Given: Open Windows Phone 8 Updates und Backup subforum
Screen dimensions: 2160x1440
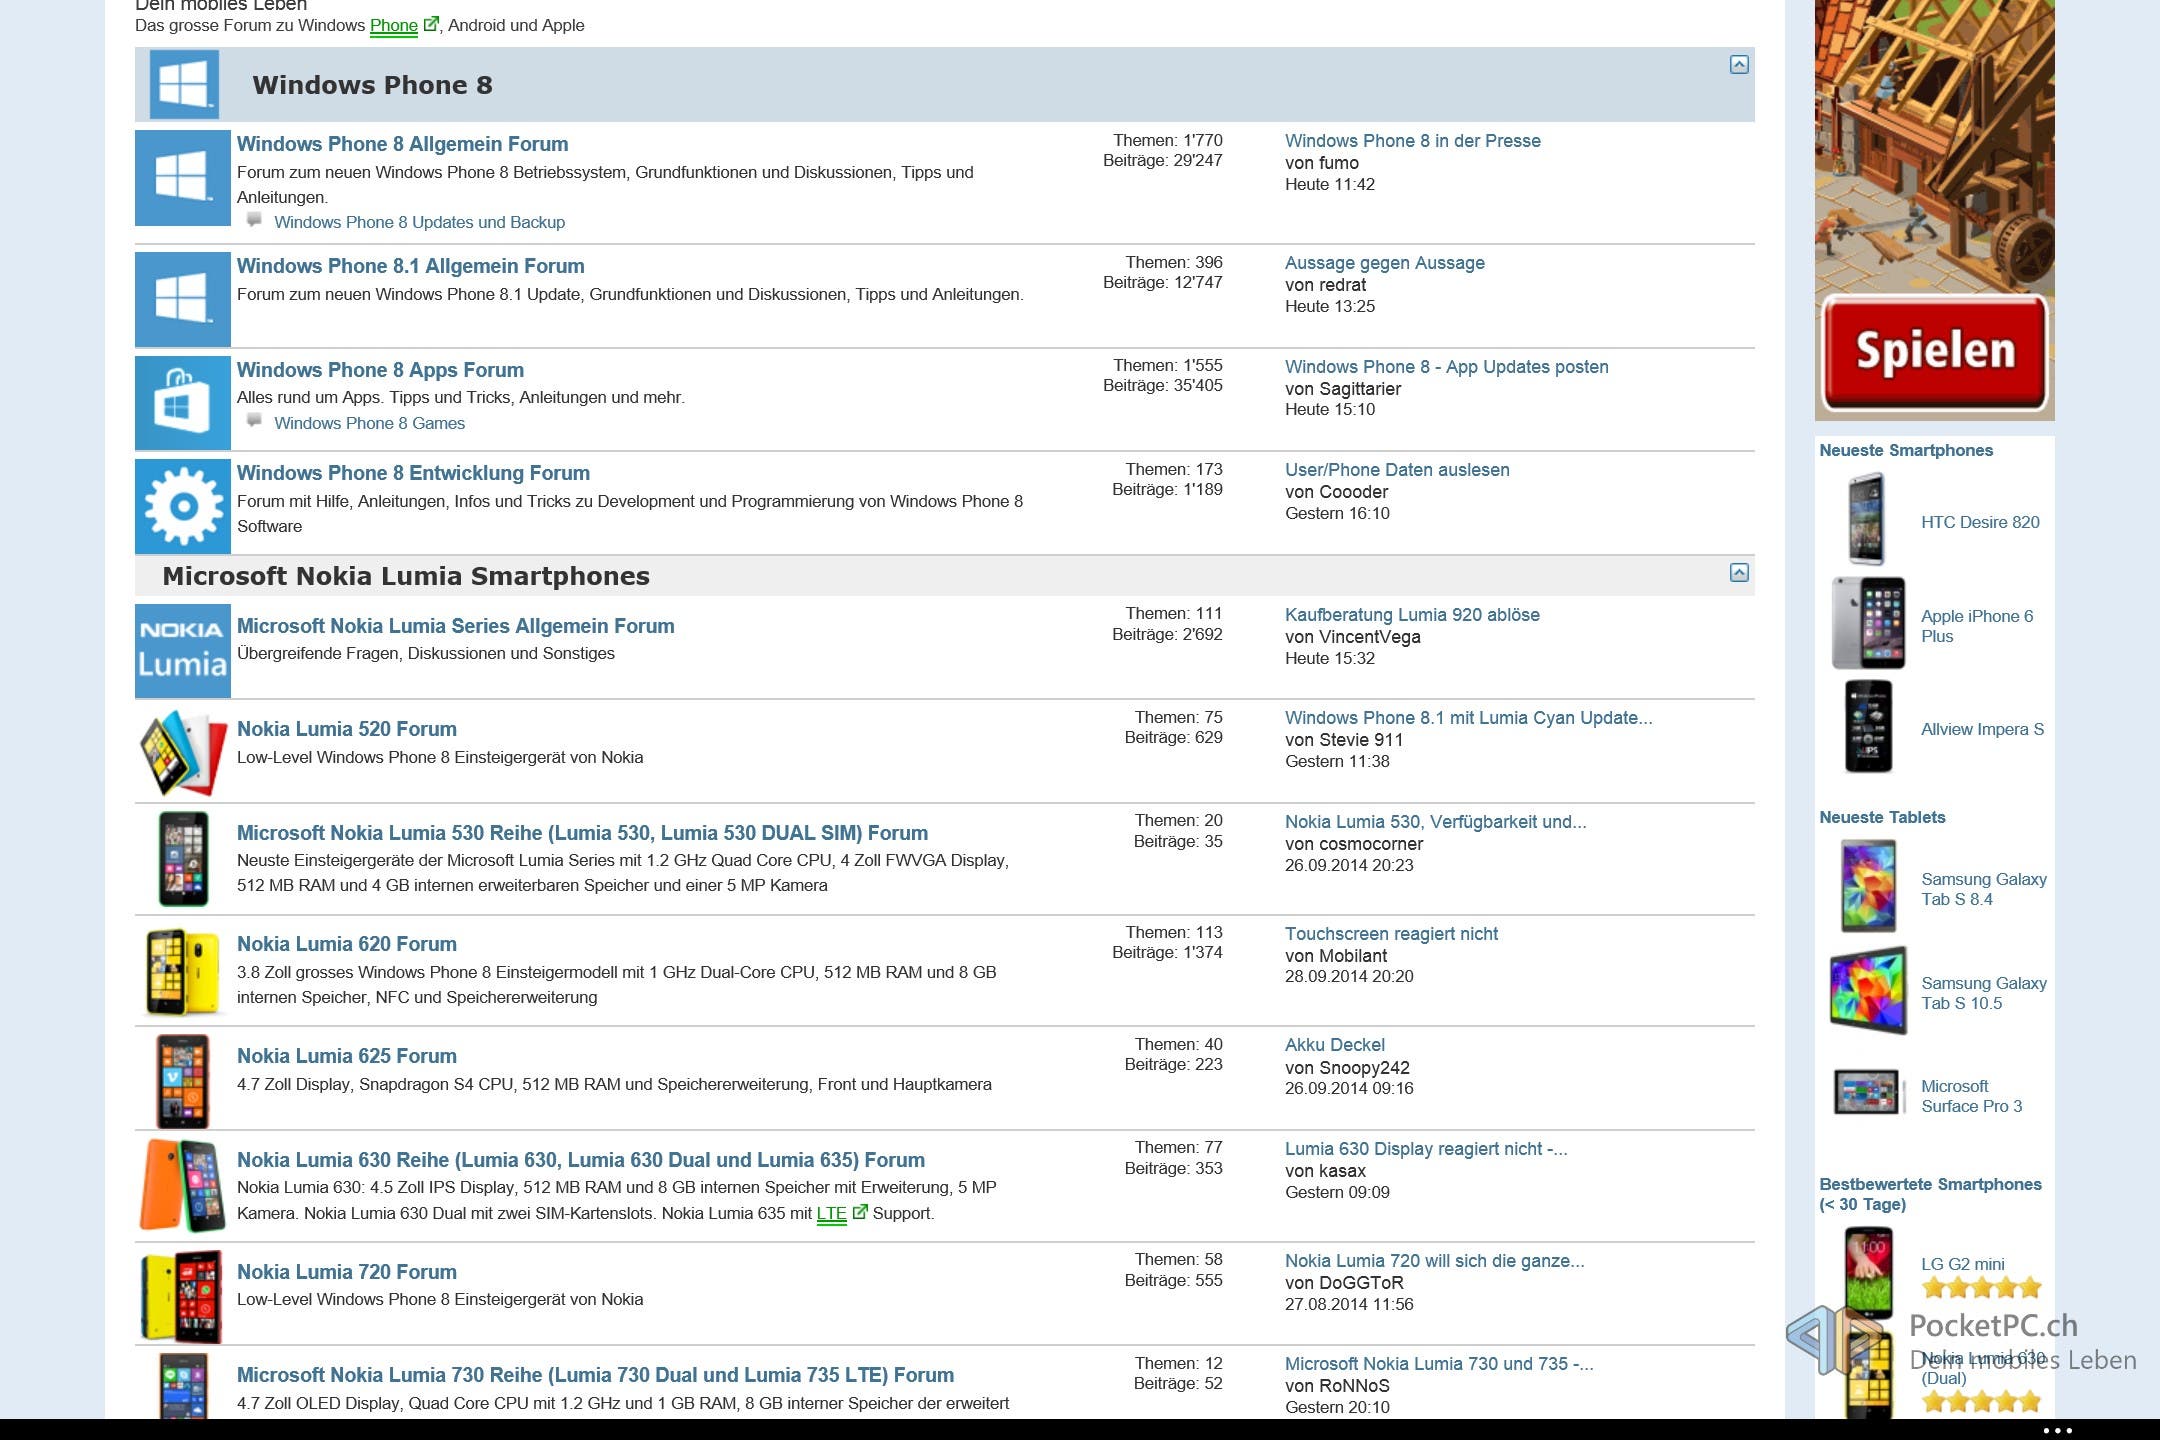Looking at the screenshot, I should point(419,222).
